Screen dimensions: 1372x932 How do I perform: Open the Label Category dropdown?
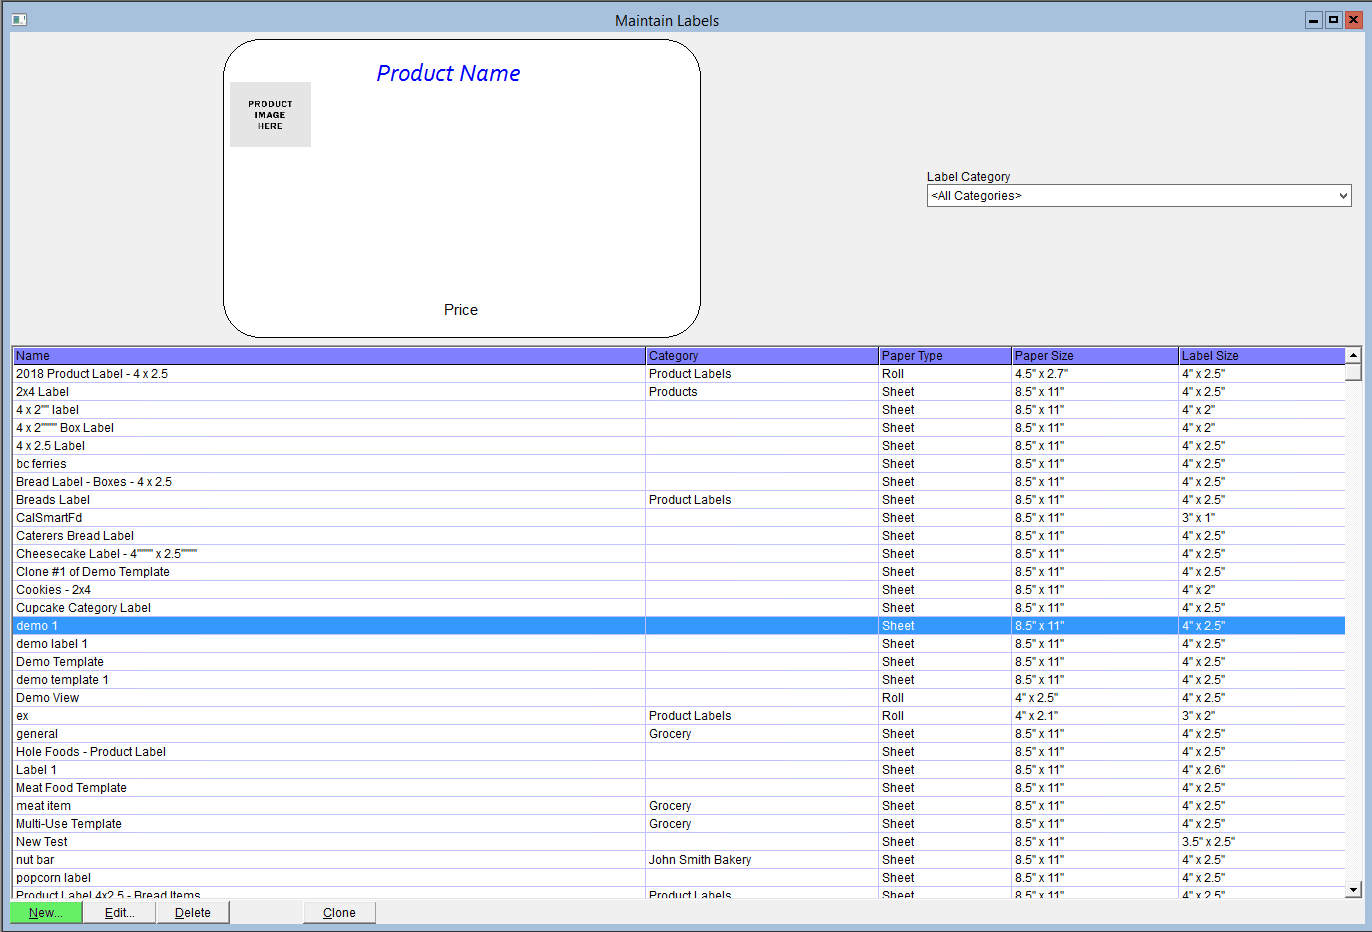[1139, 196]
